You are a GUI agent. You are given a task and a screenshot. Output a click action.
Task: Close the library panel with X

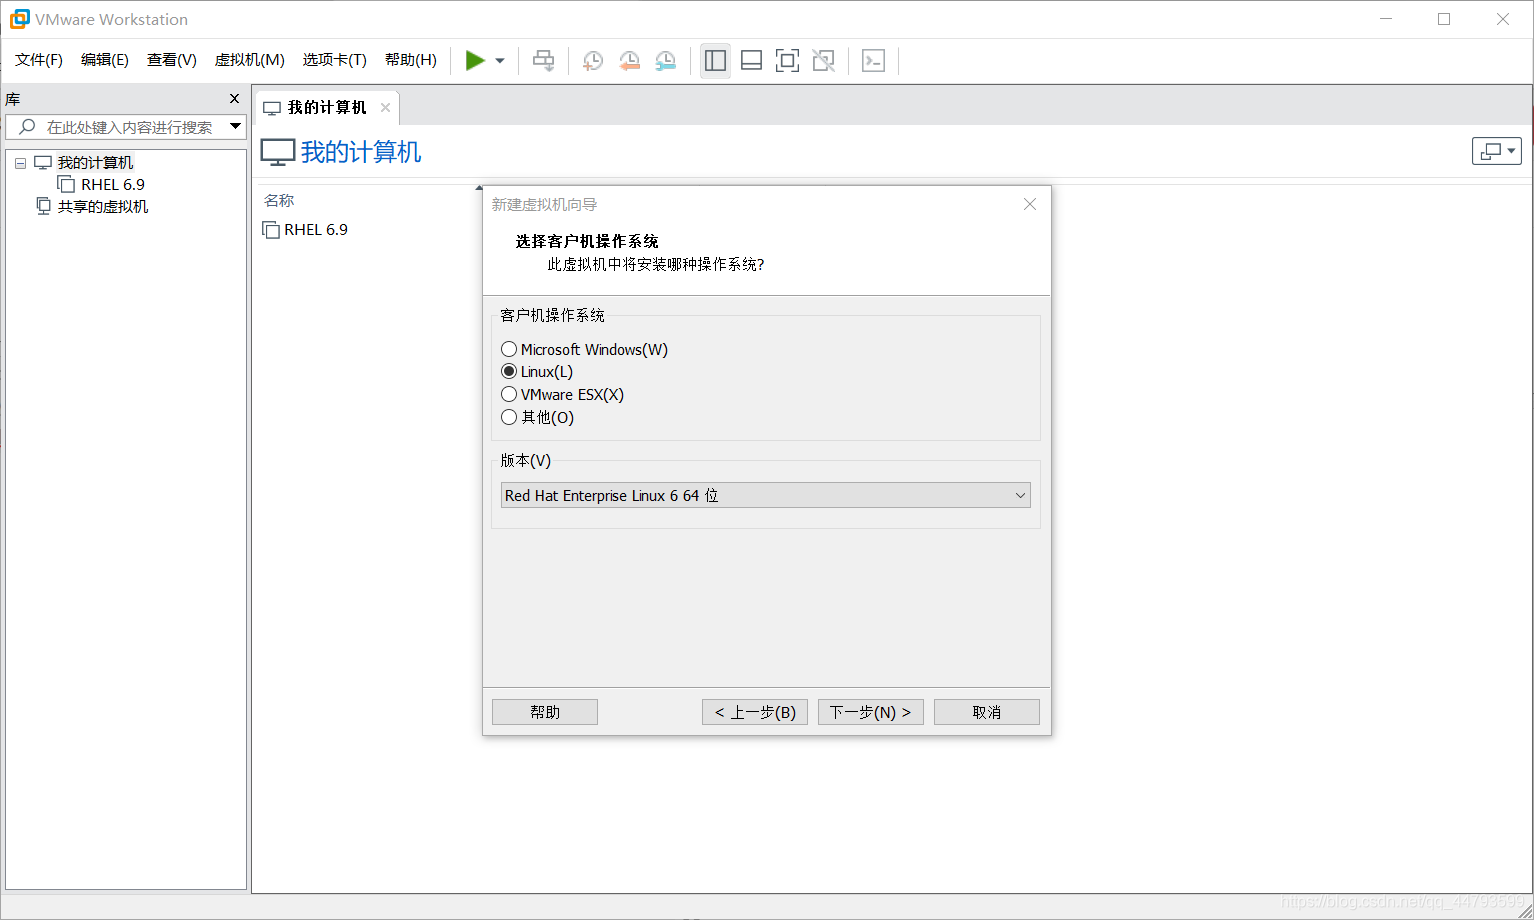tap(235, 99)
